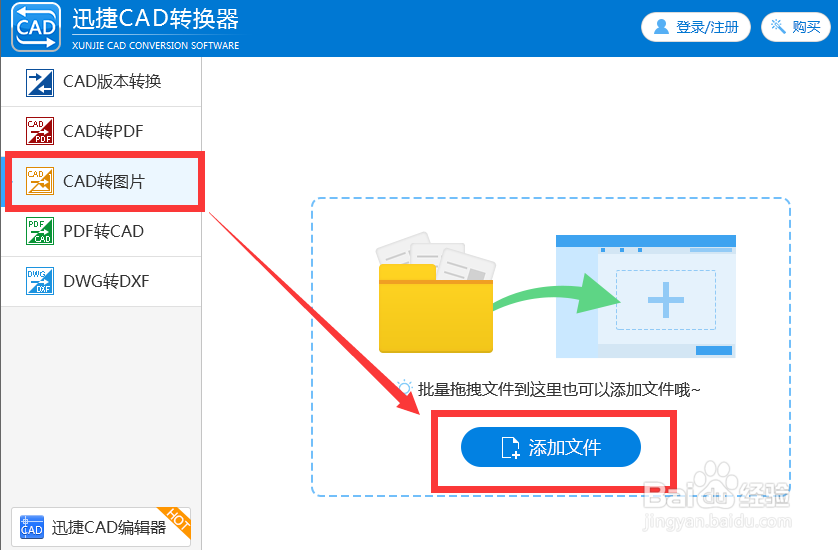Screen dimensions: 838x550
Task: Click the 购买 button
Action: point(796,27)
